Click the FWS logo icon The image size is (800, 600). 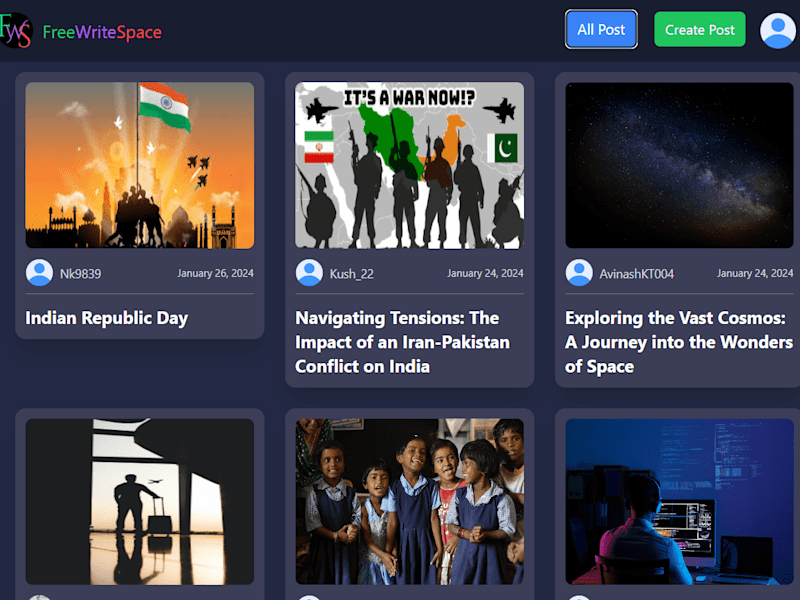16,31
